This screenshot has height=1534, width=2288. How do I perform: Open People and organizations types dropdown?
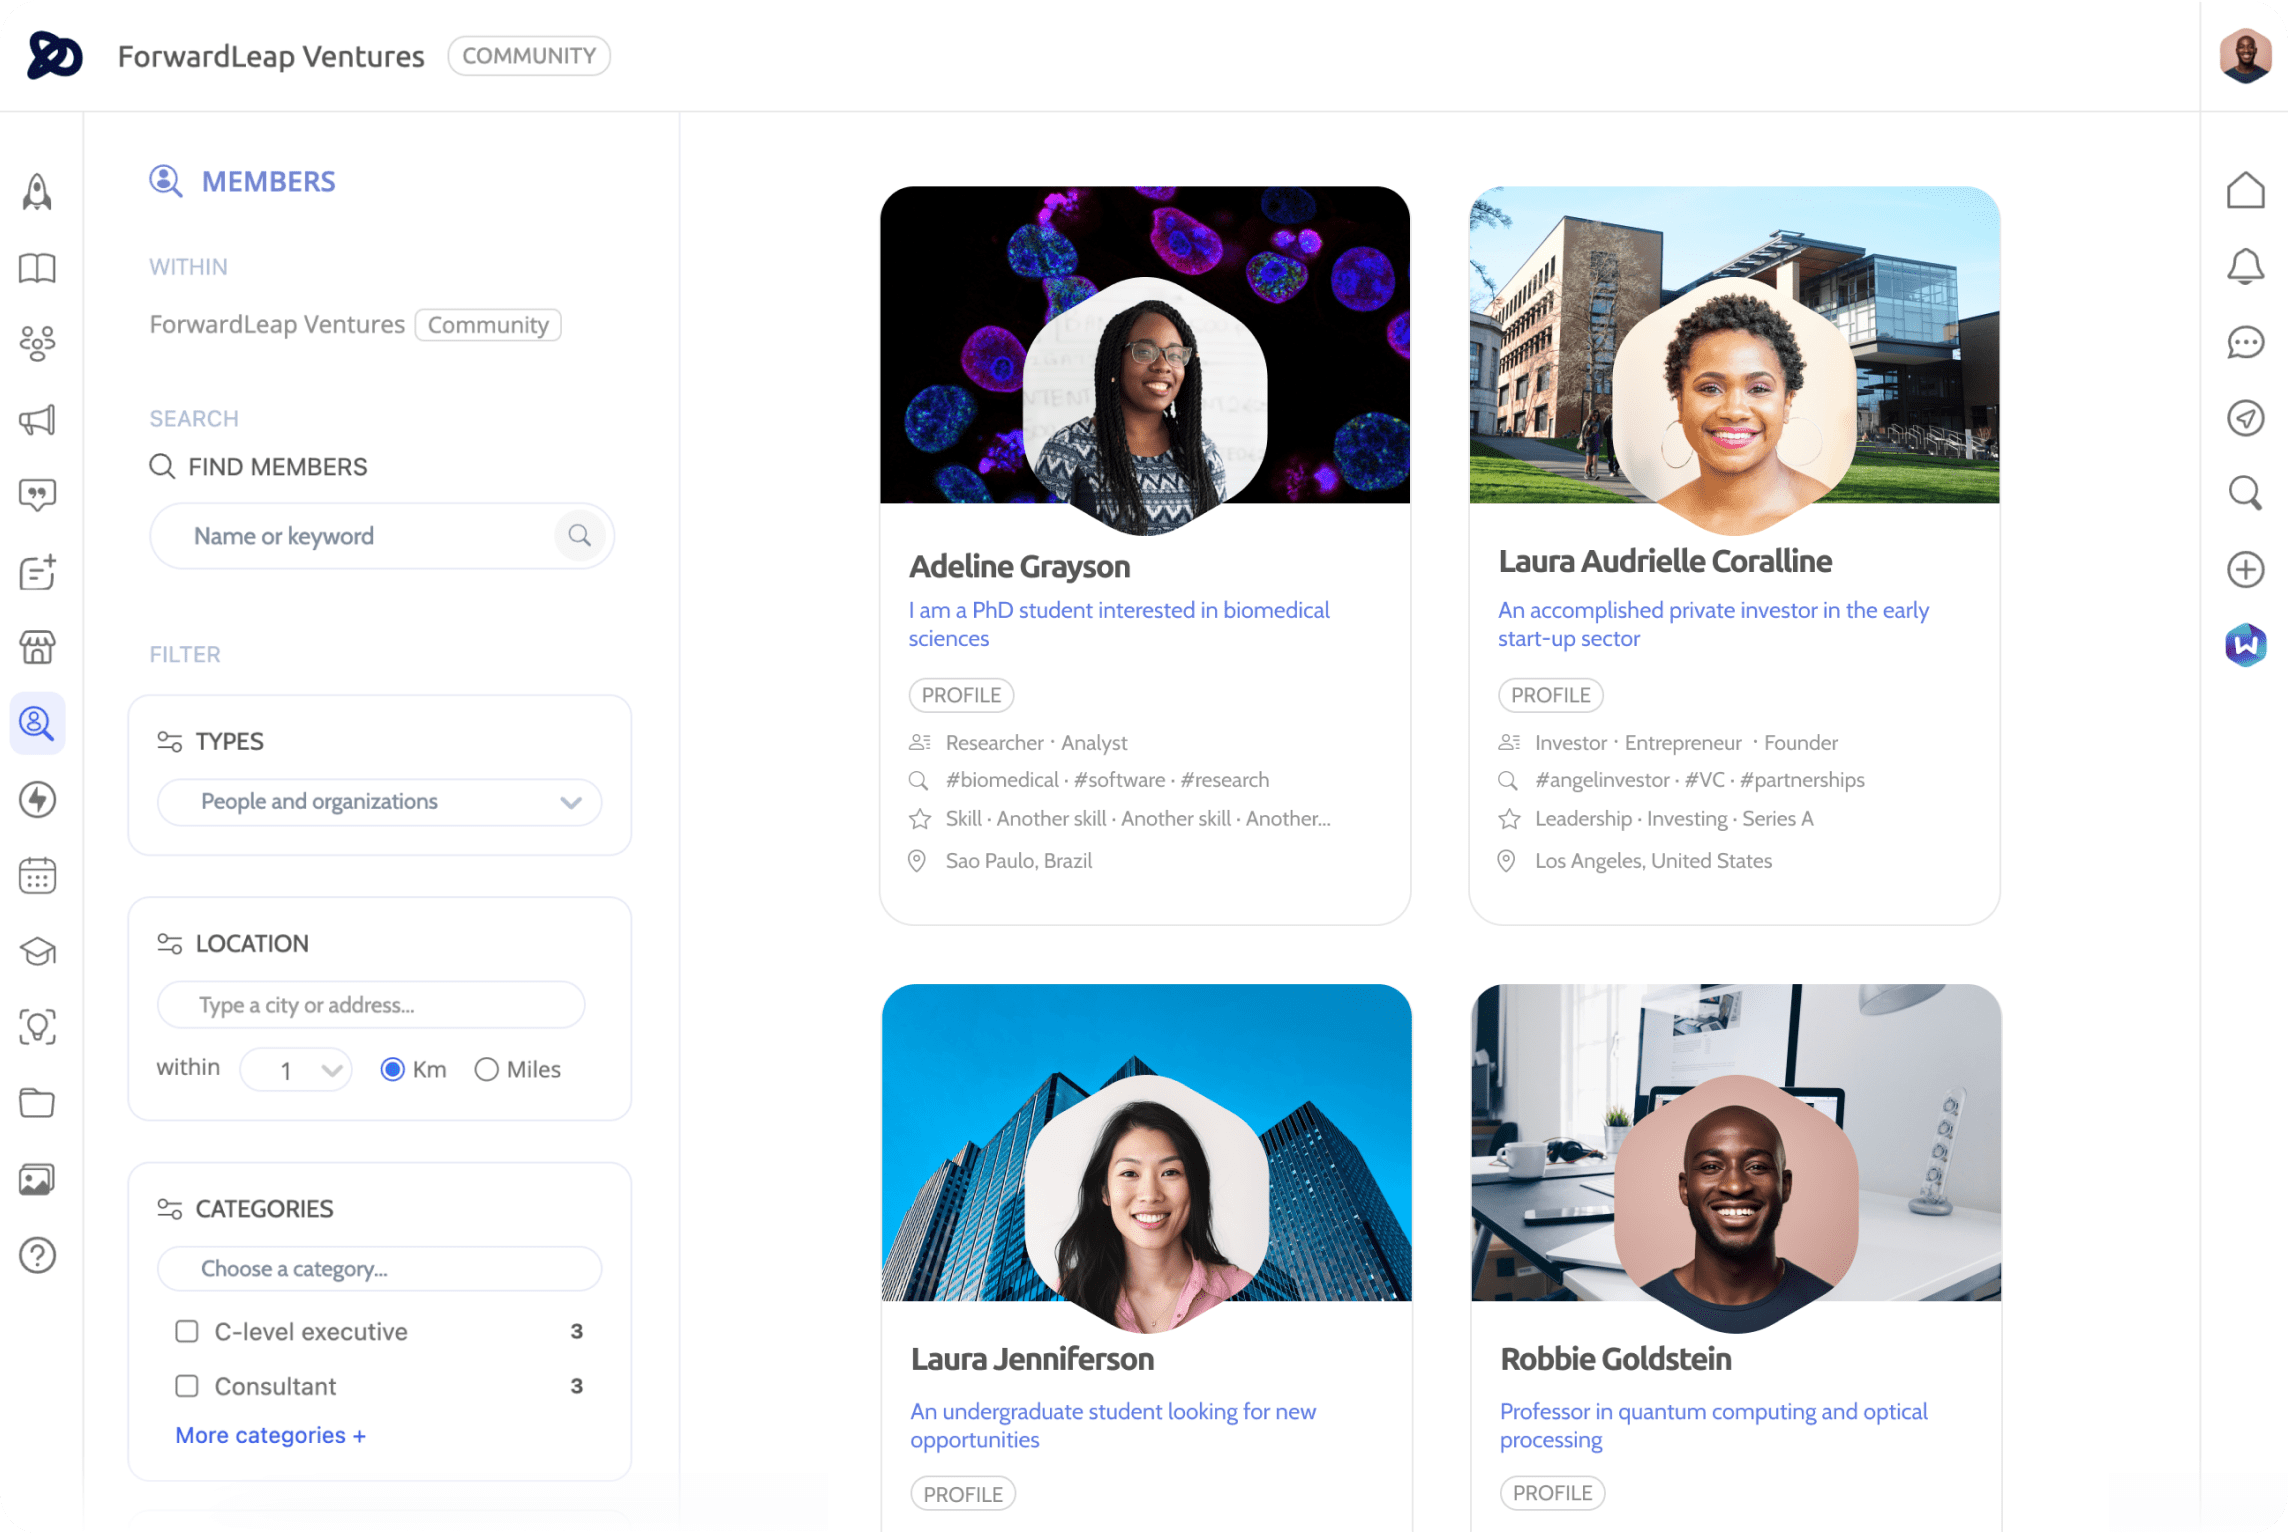(x=379, y=802)
